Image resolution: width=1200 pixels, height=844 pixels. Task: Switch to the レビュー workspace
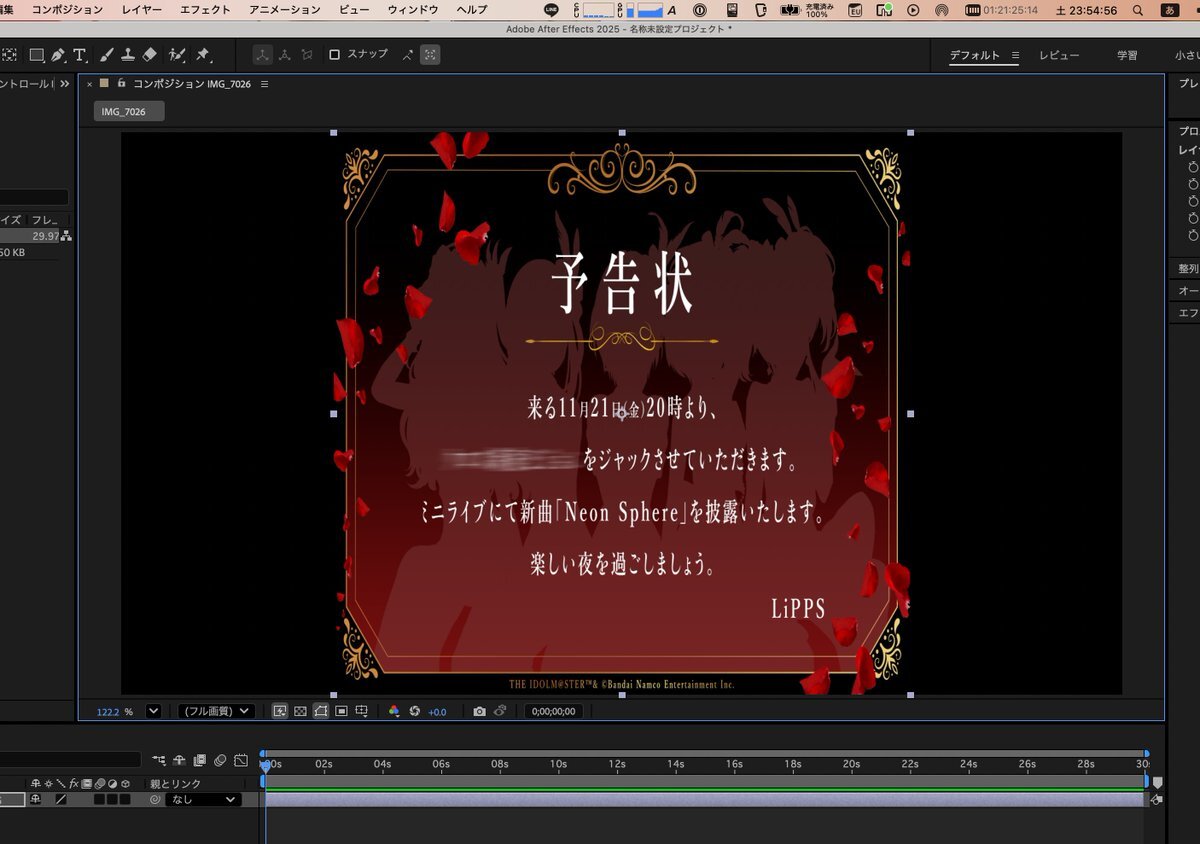[x=1059, y=55]
